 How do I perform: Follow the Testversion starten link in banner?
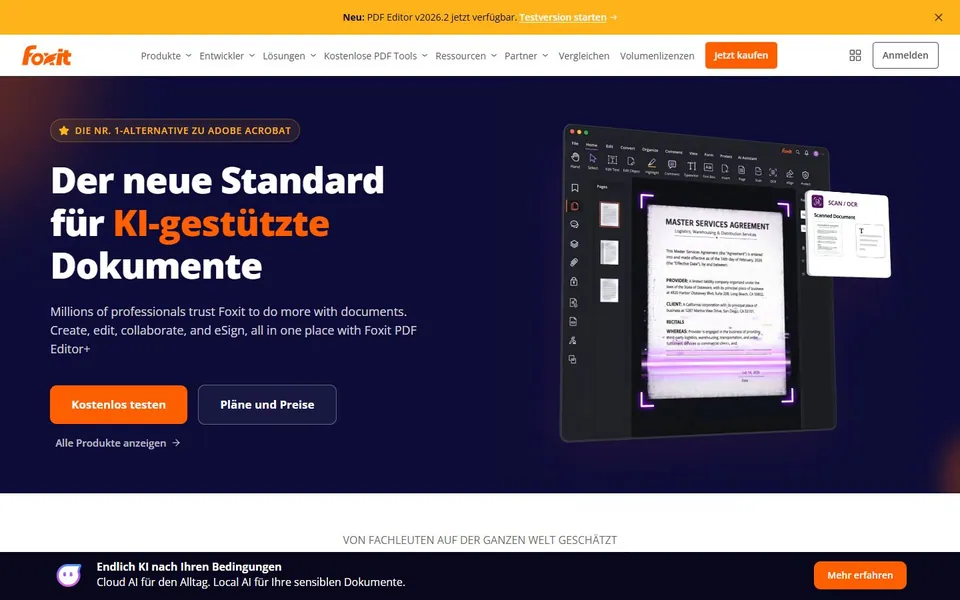563,17
